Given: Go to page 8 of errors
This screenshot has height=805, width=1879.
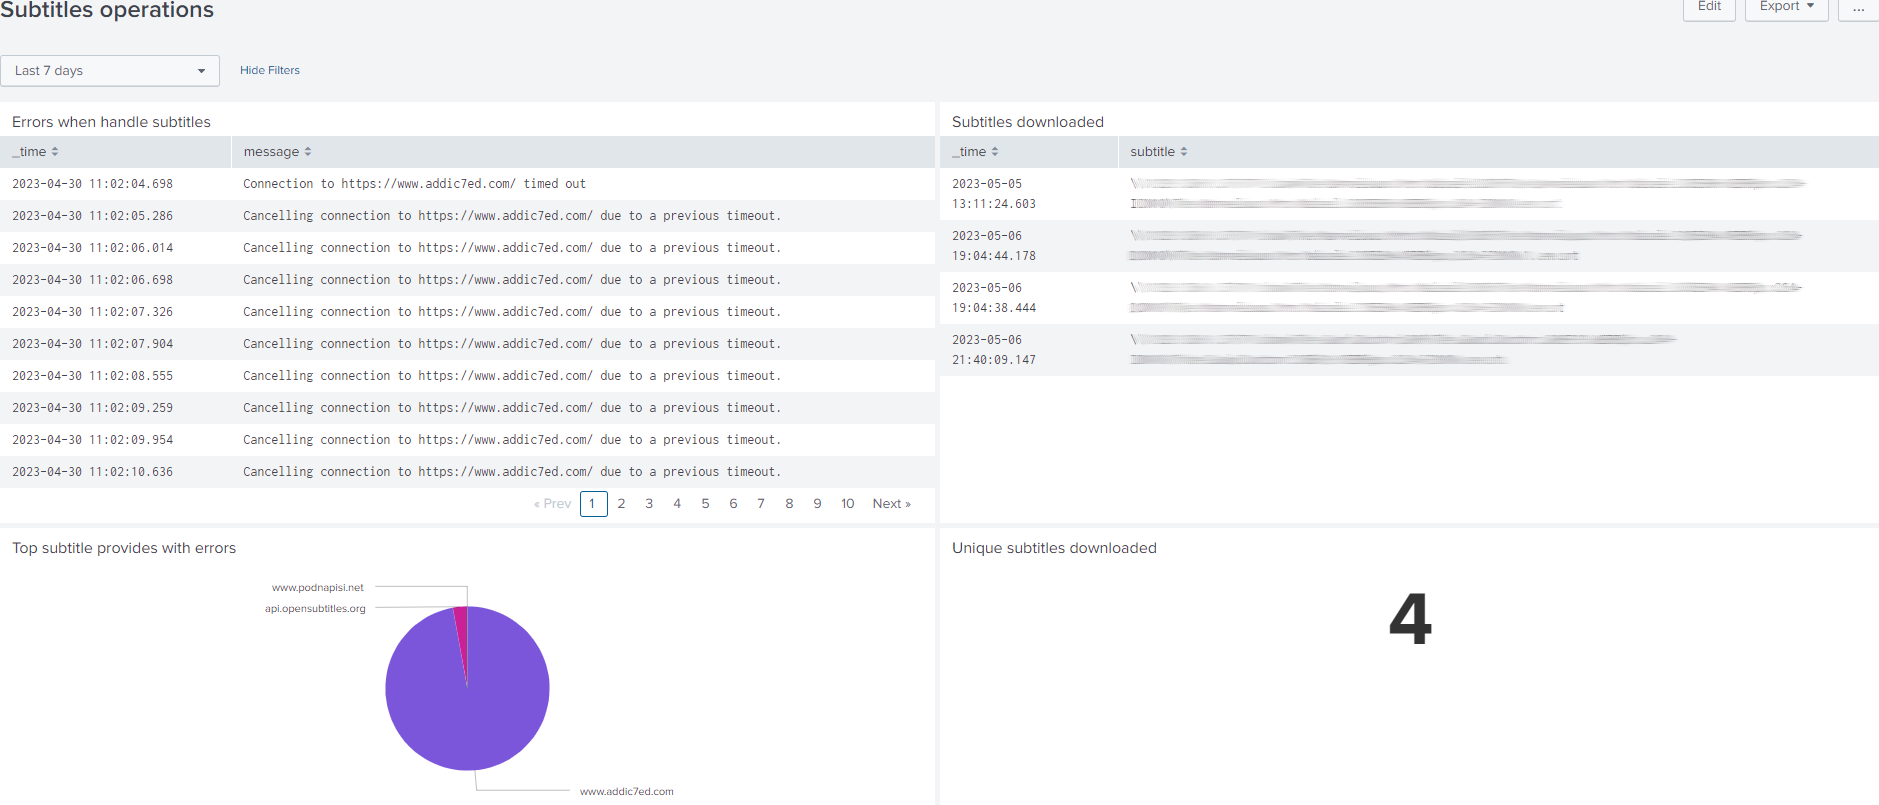Looking at the screenshot, I should coord(789,504).
